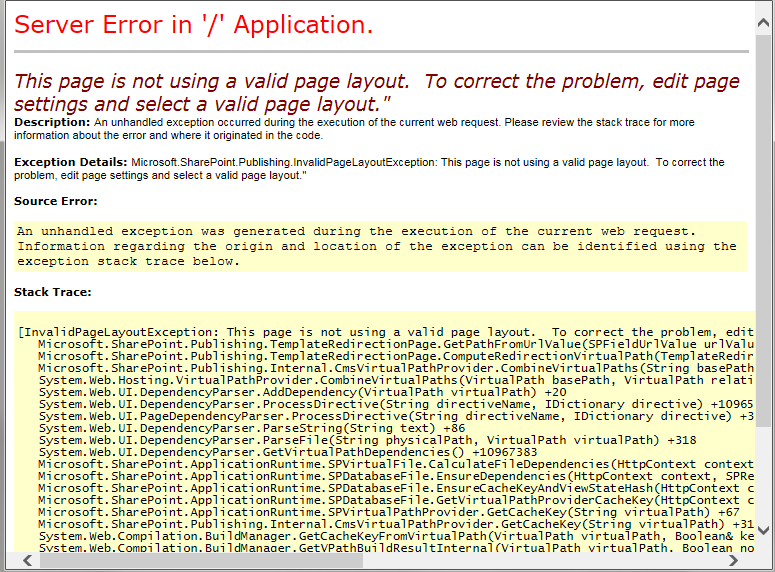775x572 pixels.
Task: Click the '[InvalidPageLayoutException:' stack trace line
Action: (386, 332)
